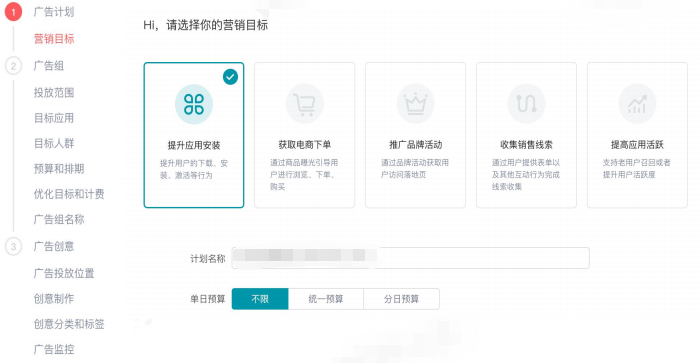Set daily budget to 分日预算
Viewport: 700px width, 363px height.
point(401,299)
